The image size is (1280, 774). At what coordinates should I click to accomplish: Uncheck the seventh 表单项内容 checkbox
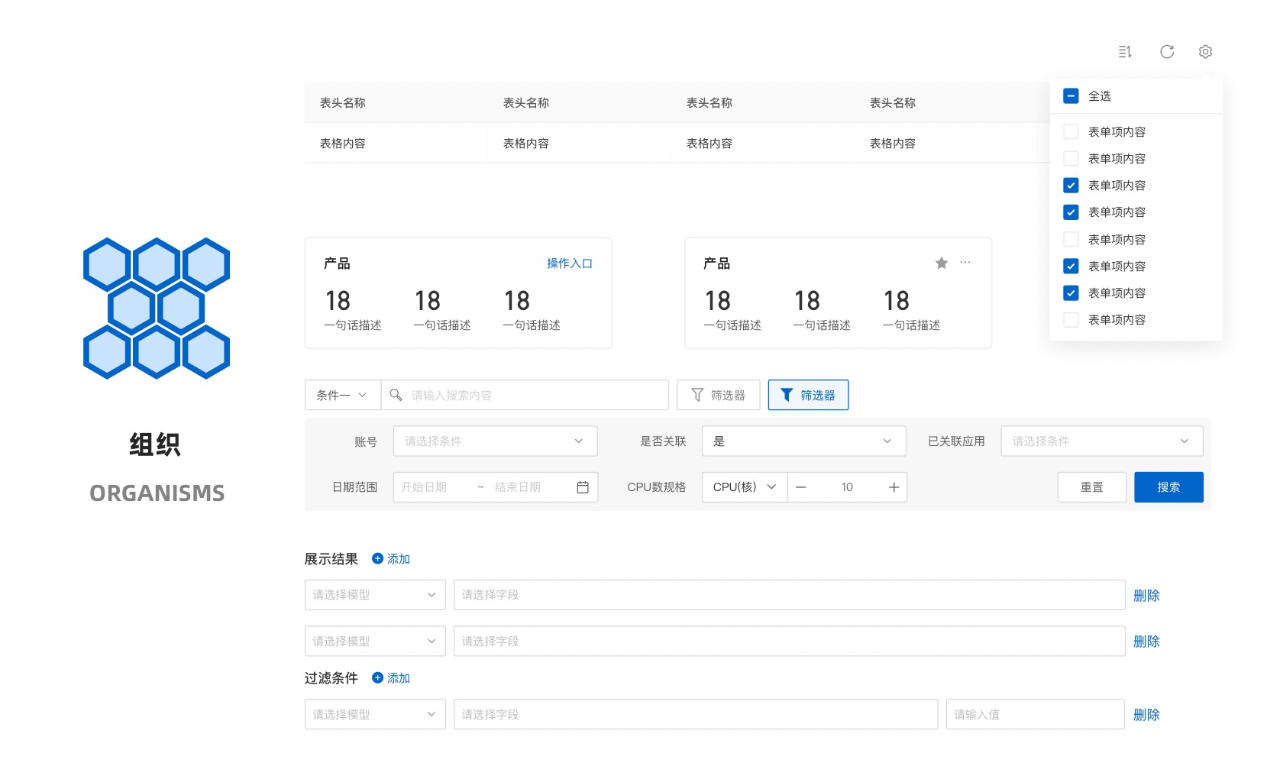[x=1071, y=293]
